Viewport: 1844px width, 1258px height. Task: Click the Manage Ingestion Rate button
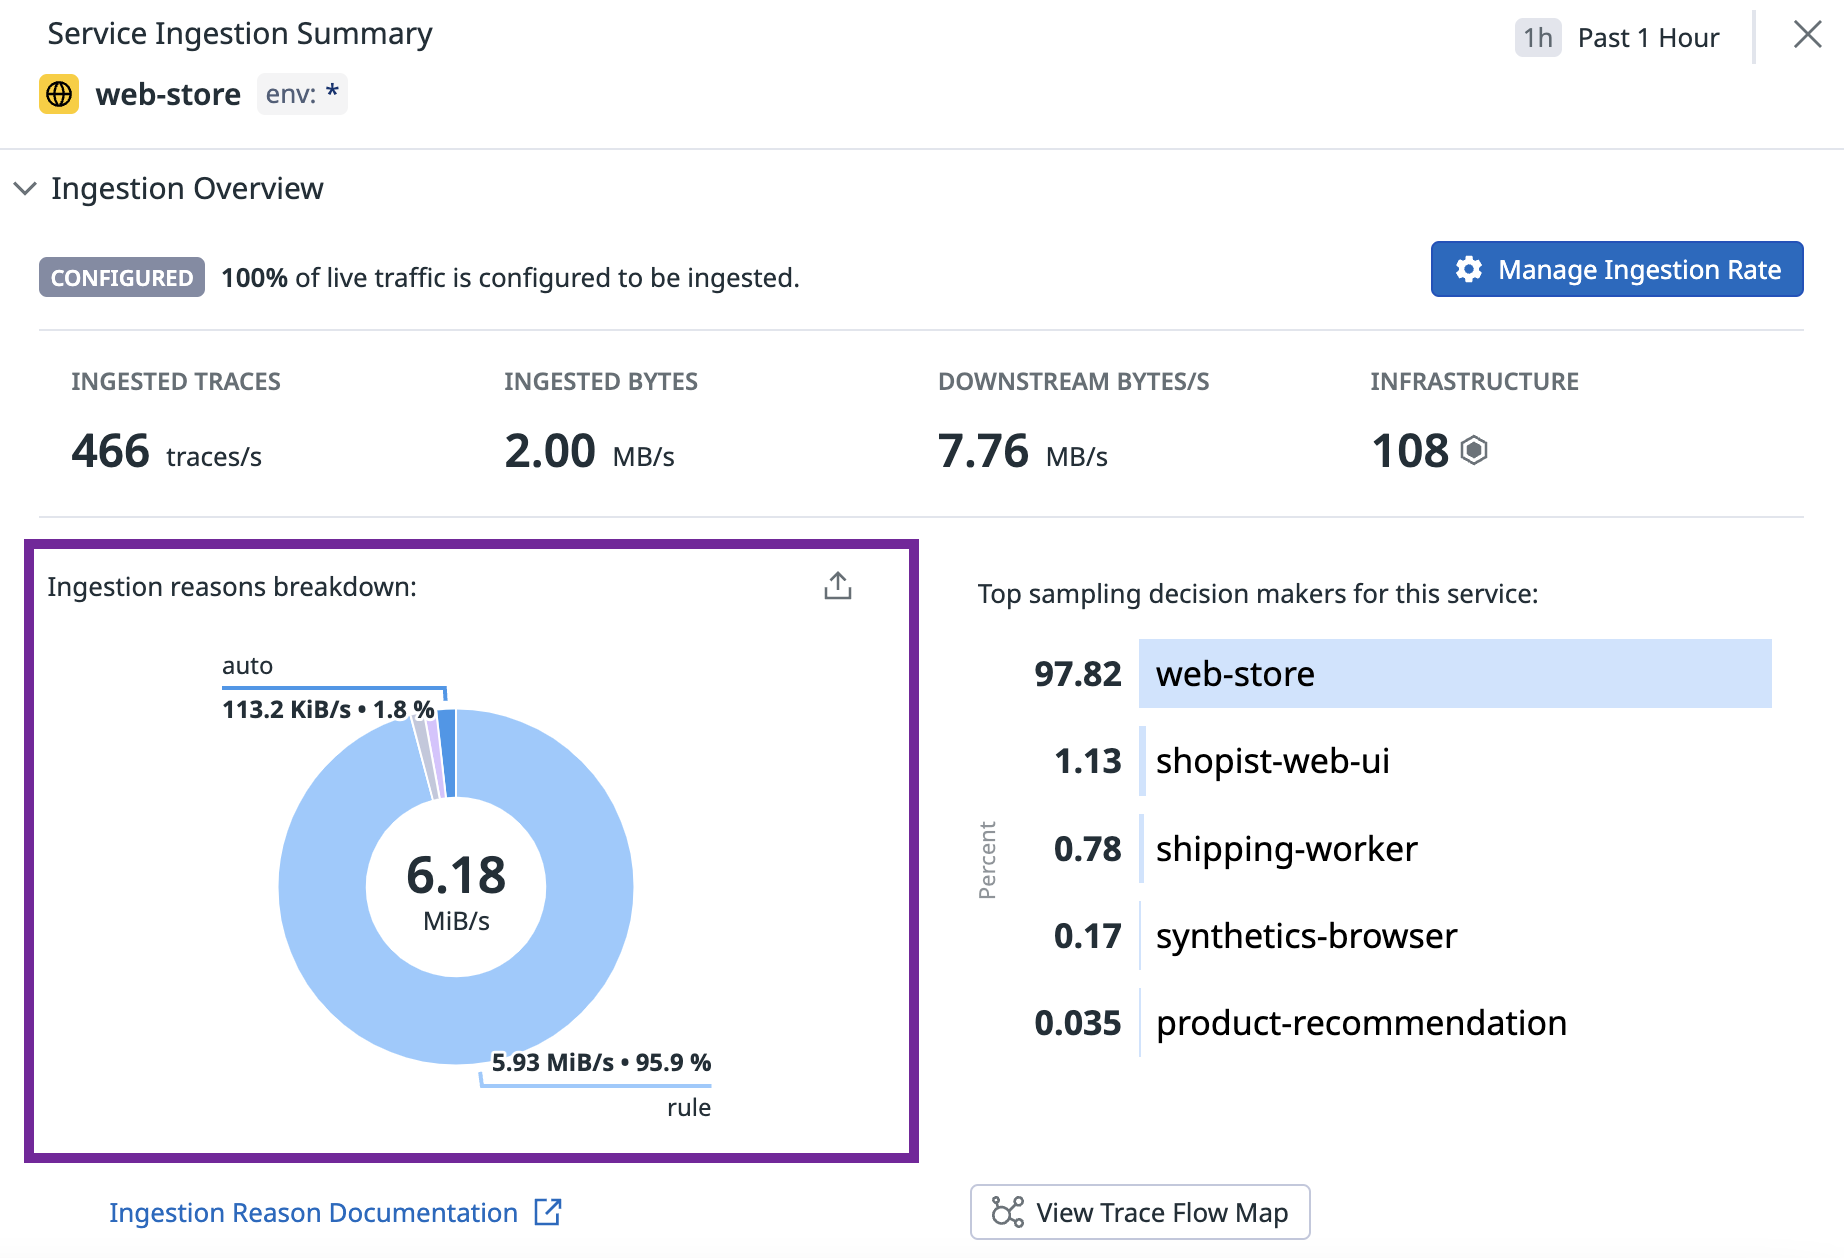pyautogui.click(x=1616, y=270)
